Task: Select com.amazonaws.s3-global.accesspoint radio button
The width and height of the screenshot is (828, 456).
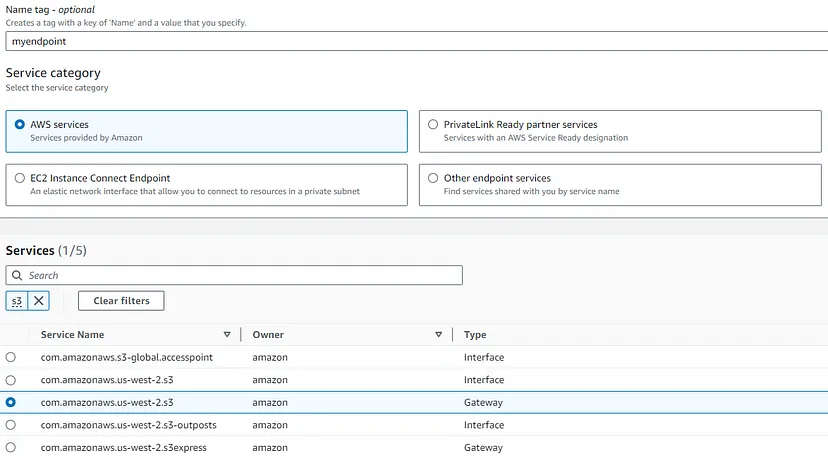Action: 11,357
